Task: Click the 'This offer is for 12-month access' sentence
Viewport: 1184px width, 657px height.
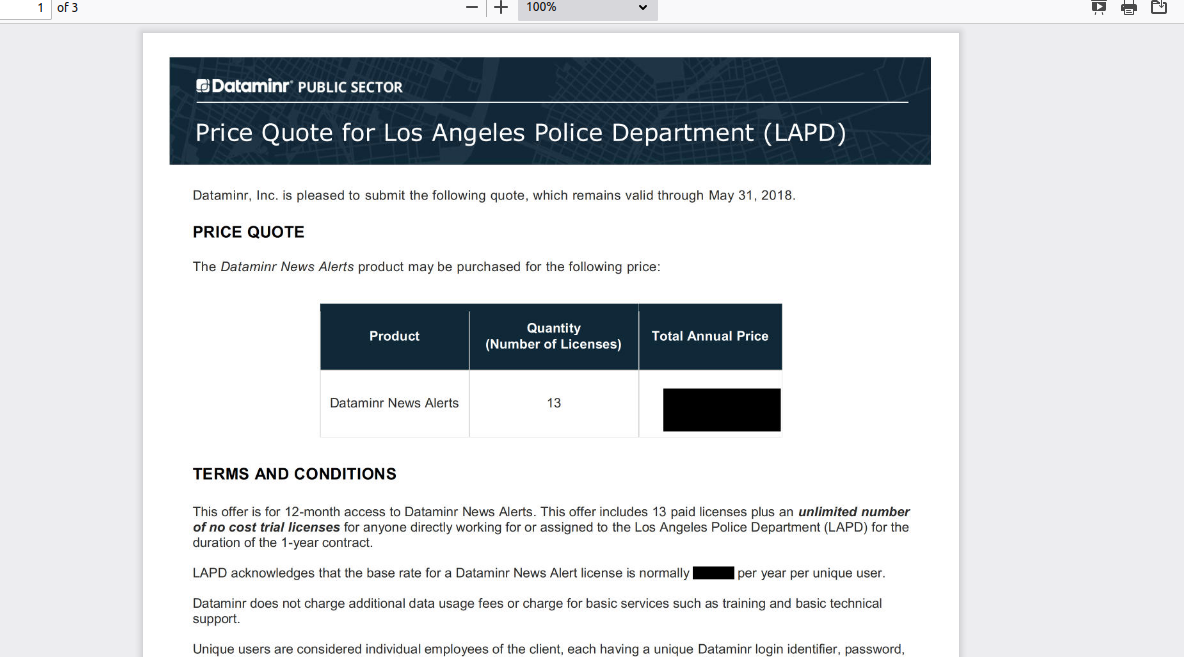Action: 365,512
